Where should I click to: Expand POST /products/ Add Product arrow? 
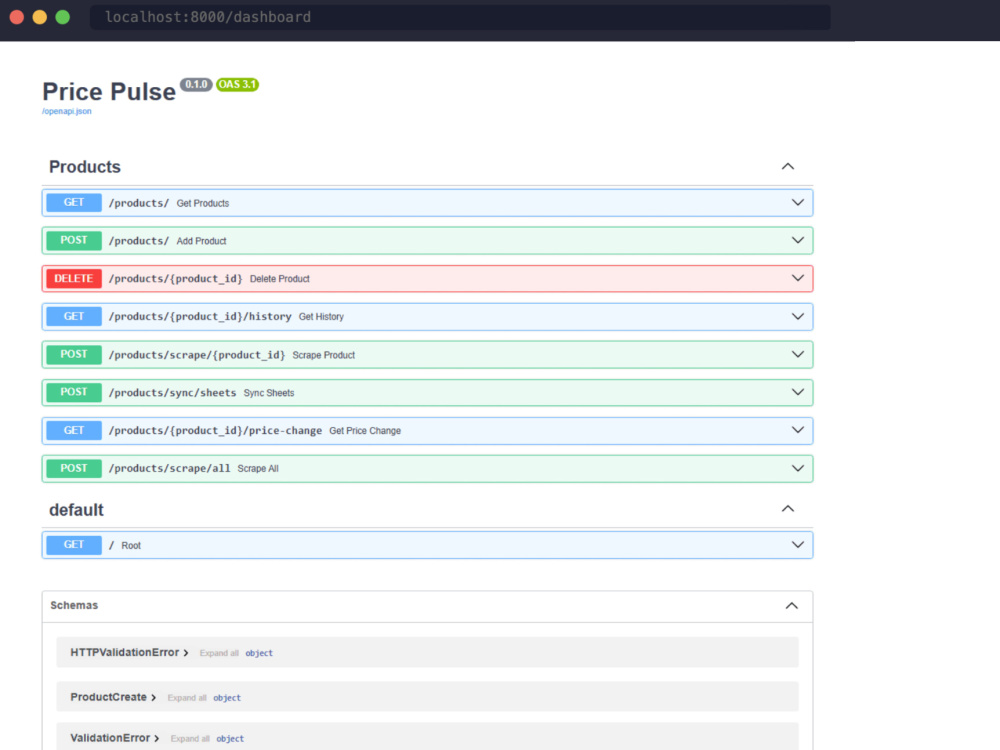797,240
